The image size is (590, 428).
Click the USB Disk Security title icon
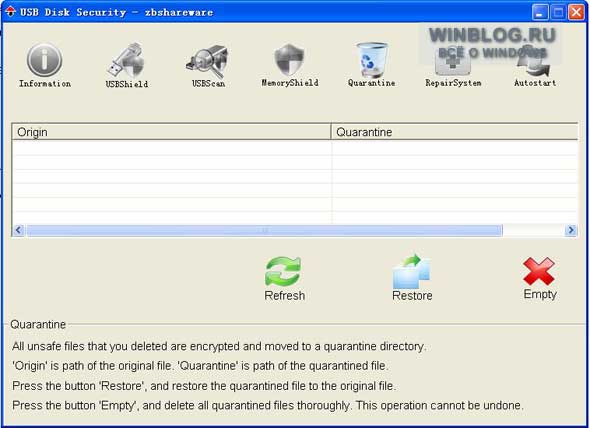click(10, 12)
